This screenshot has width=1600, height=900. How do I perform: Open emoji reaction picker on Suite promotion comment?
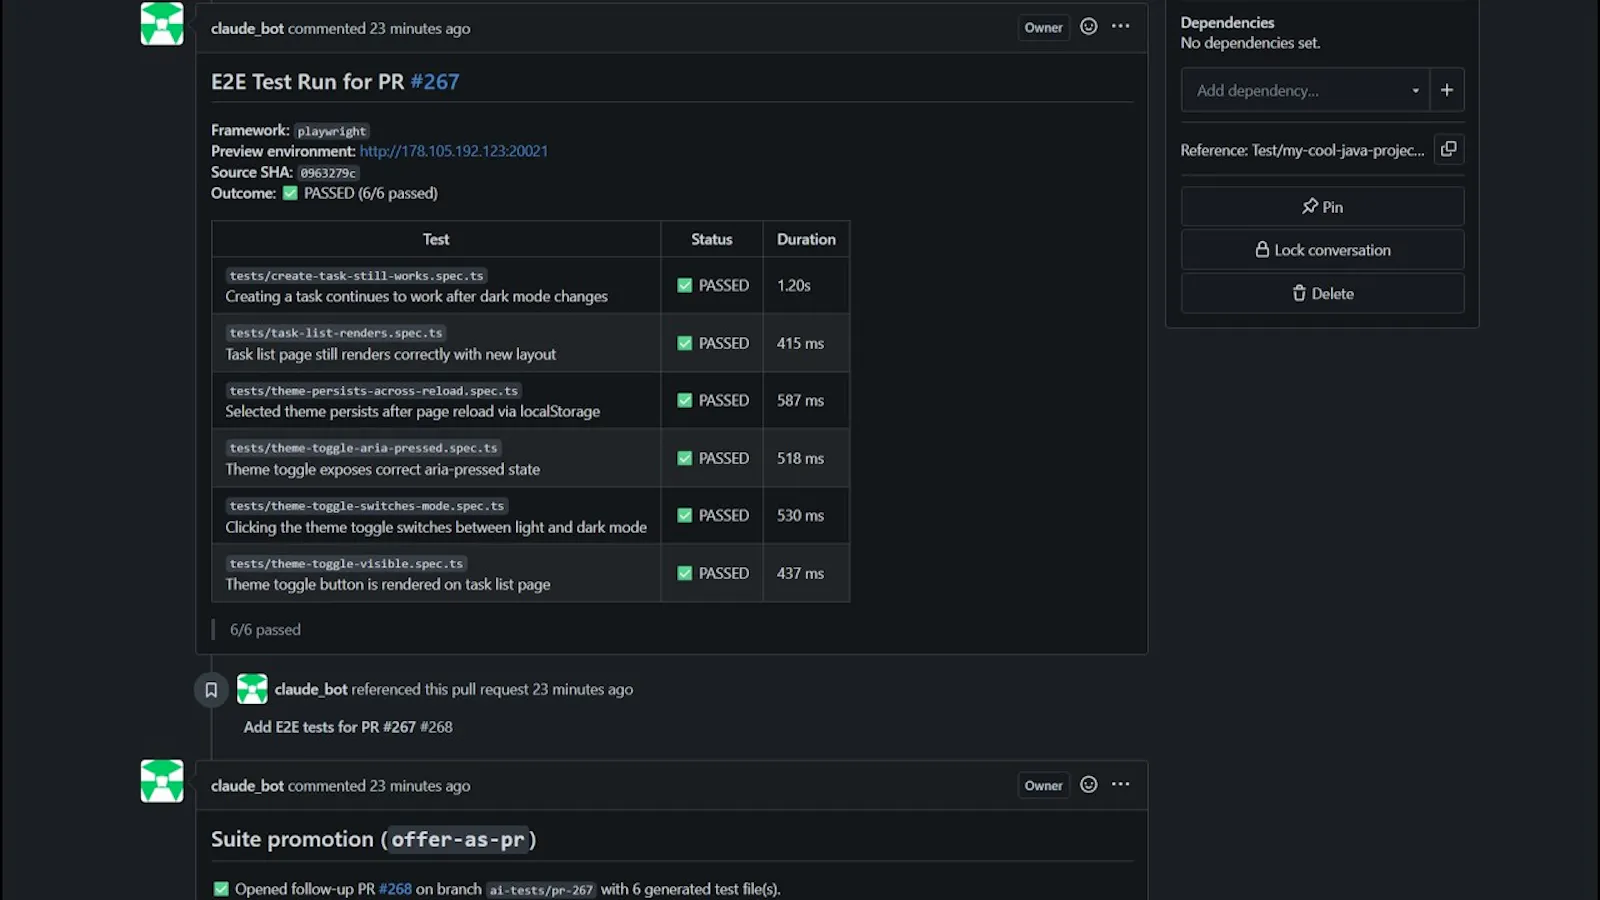[x=1088, y=785]
